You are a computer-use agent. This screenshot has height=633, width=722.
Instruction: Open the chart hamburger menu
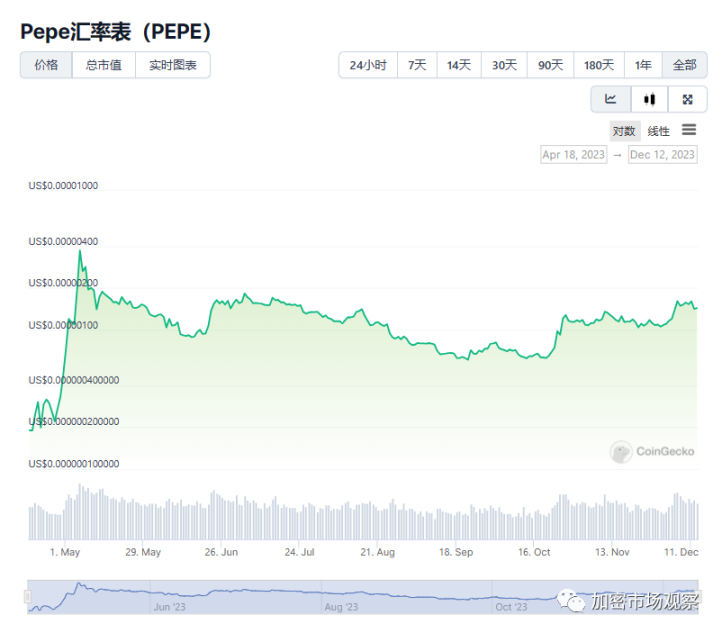click(x=689, y=130)
